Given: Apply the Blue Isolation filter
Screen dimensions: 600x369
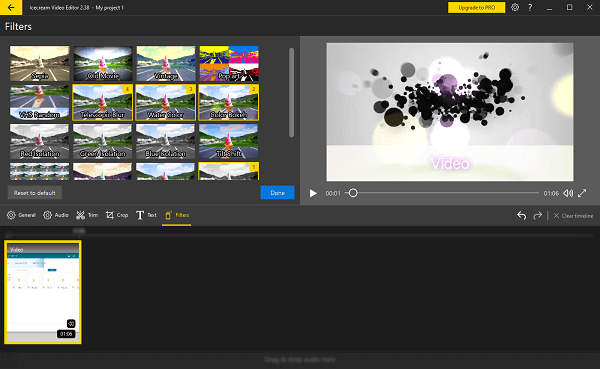Looking at the screenshot, I should coord(166,142).
